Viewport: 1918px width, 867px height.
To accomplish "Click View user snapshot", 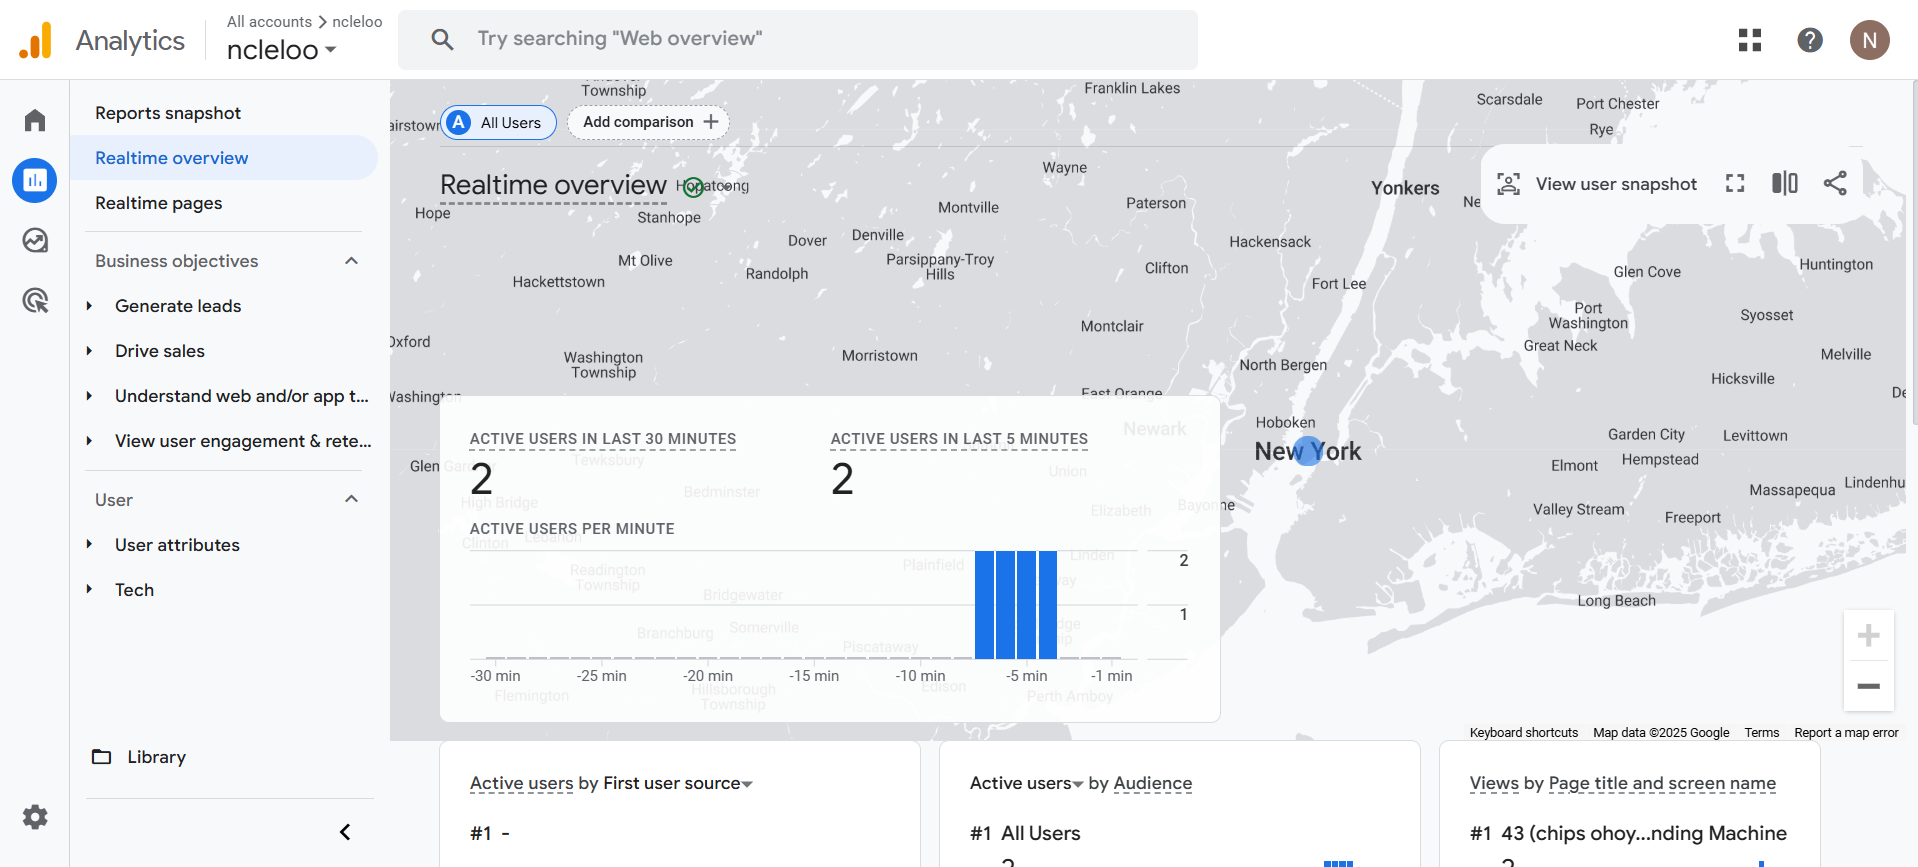I will (1598, 184).
